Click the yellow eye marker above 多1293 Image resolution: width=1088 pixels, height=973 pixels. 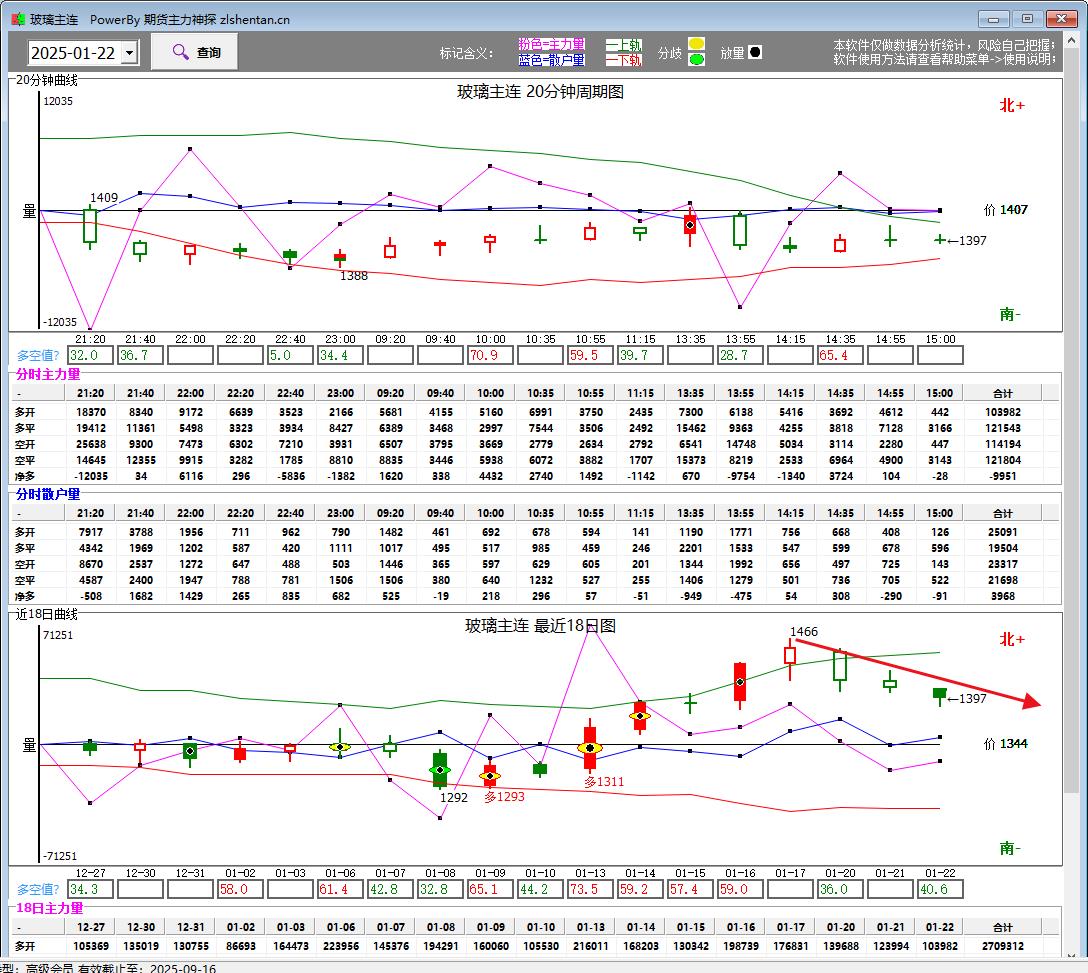tap(490, 774)
